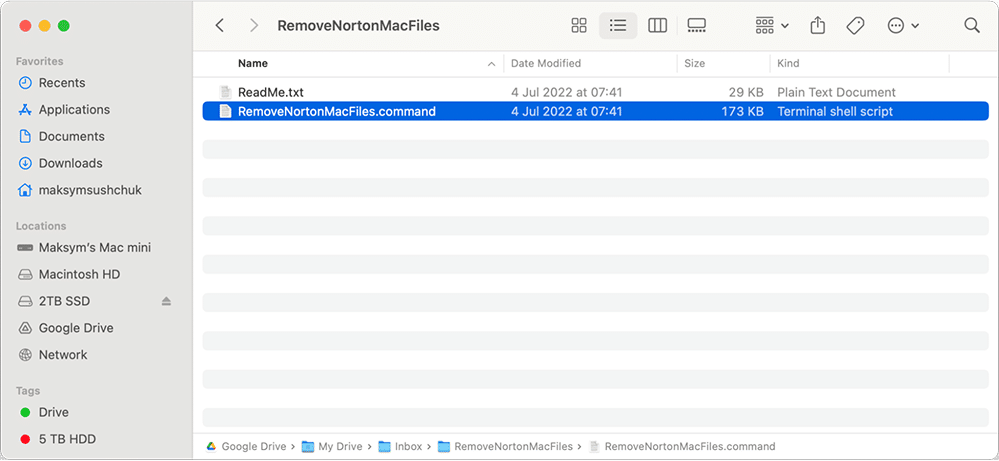
Task: Open Documents in the sidebar
Action: [x=71, y=136]
